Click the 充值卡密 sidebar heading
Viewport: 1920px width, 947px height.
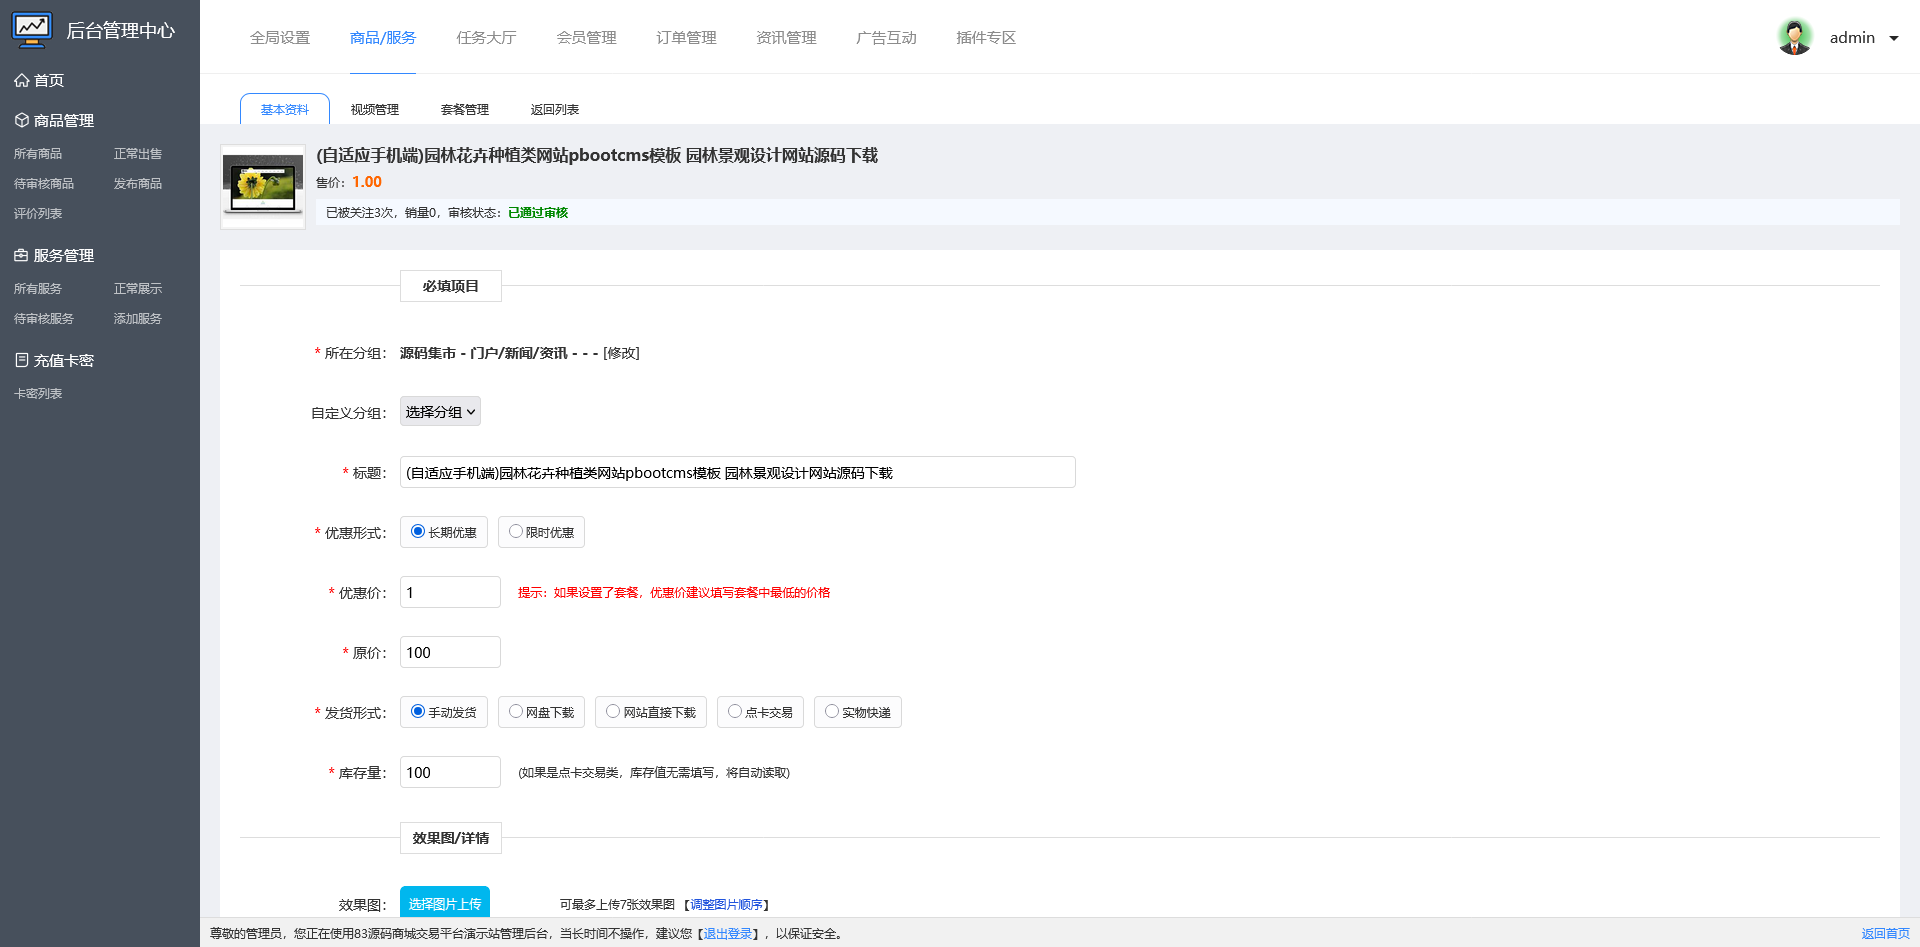64,360
